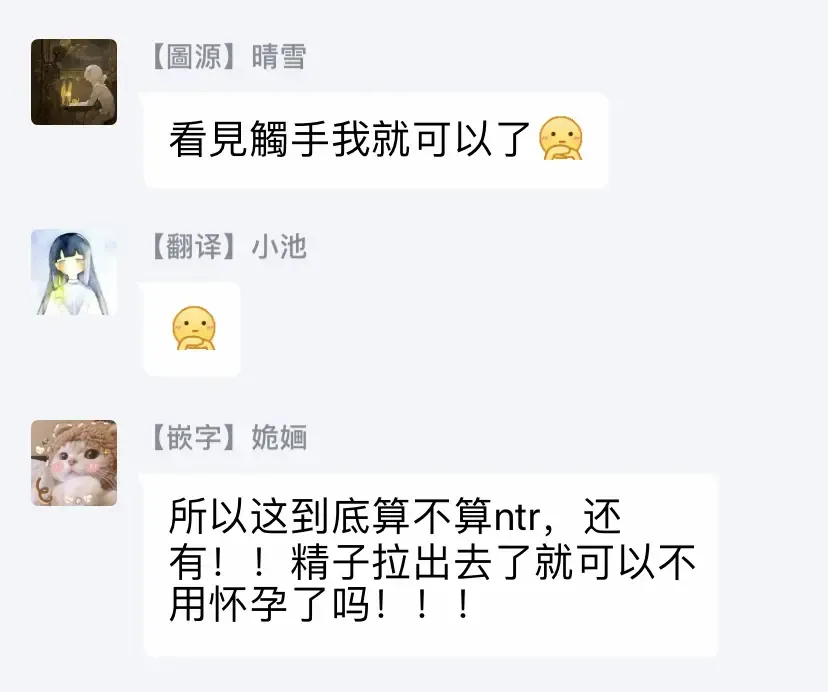This screenshot has height=692, width=828.
Task: Click the 还 character ending the first line
Action: point(602,516)
